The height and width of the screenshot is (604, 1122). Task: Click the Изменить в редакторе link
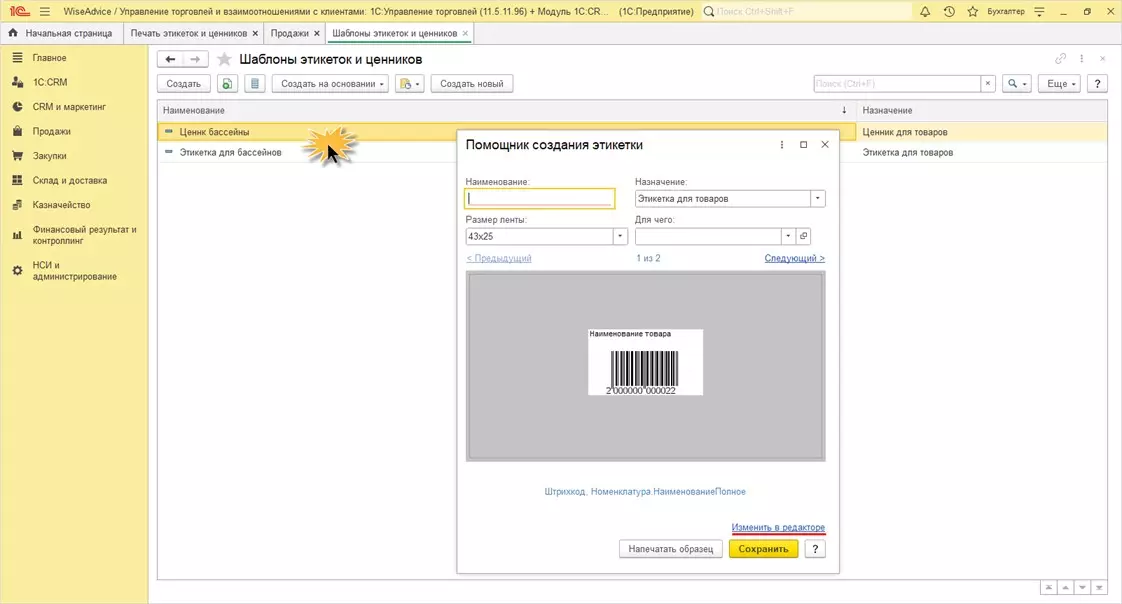[777, 527]
